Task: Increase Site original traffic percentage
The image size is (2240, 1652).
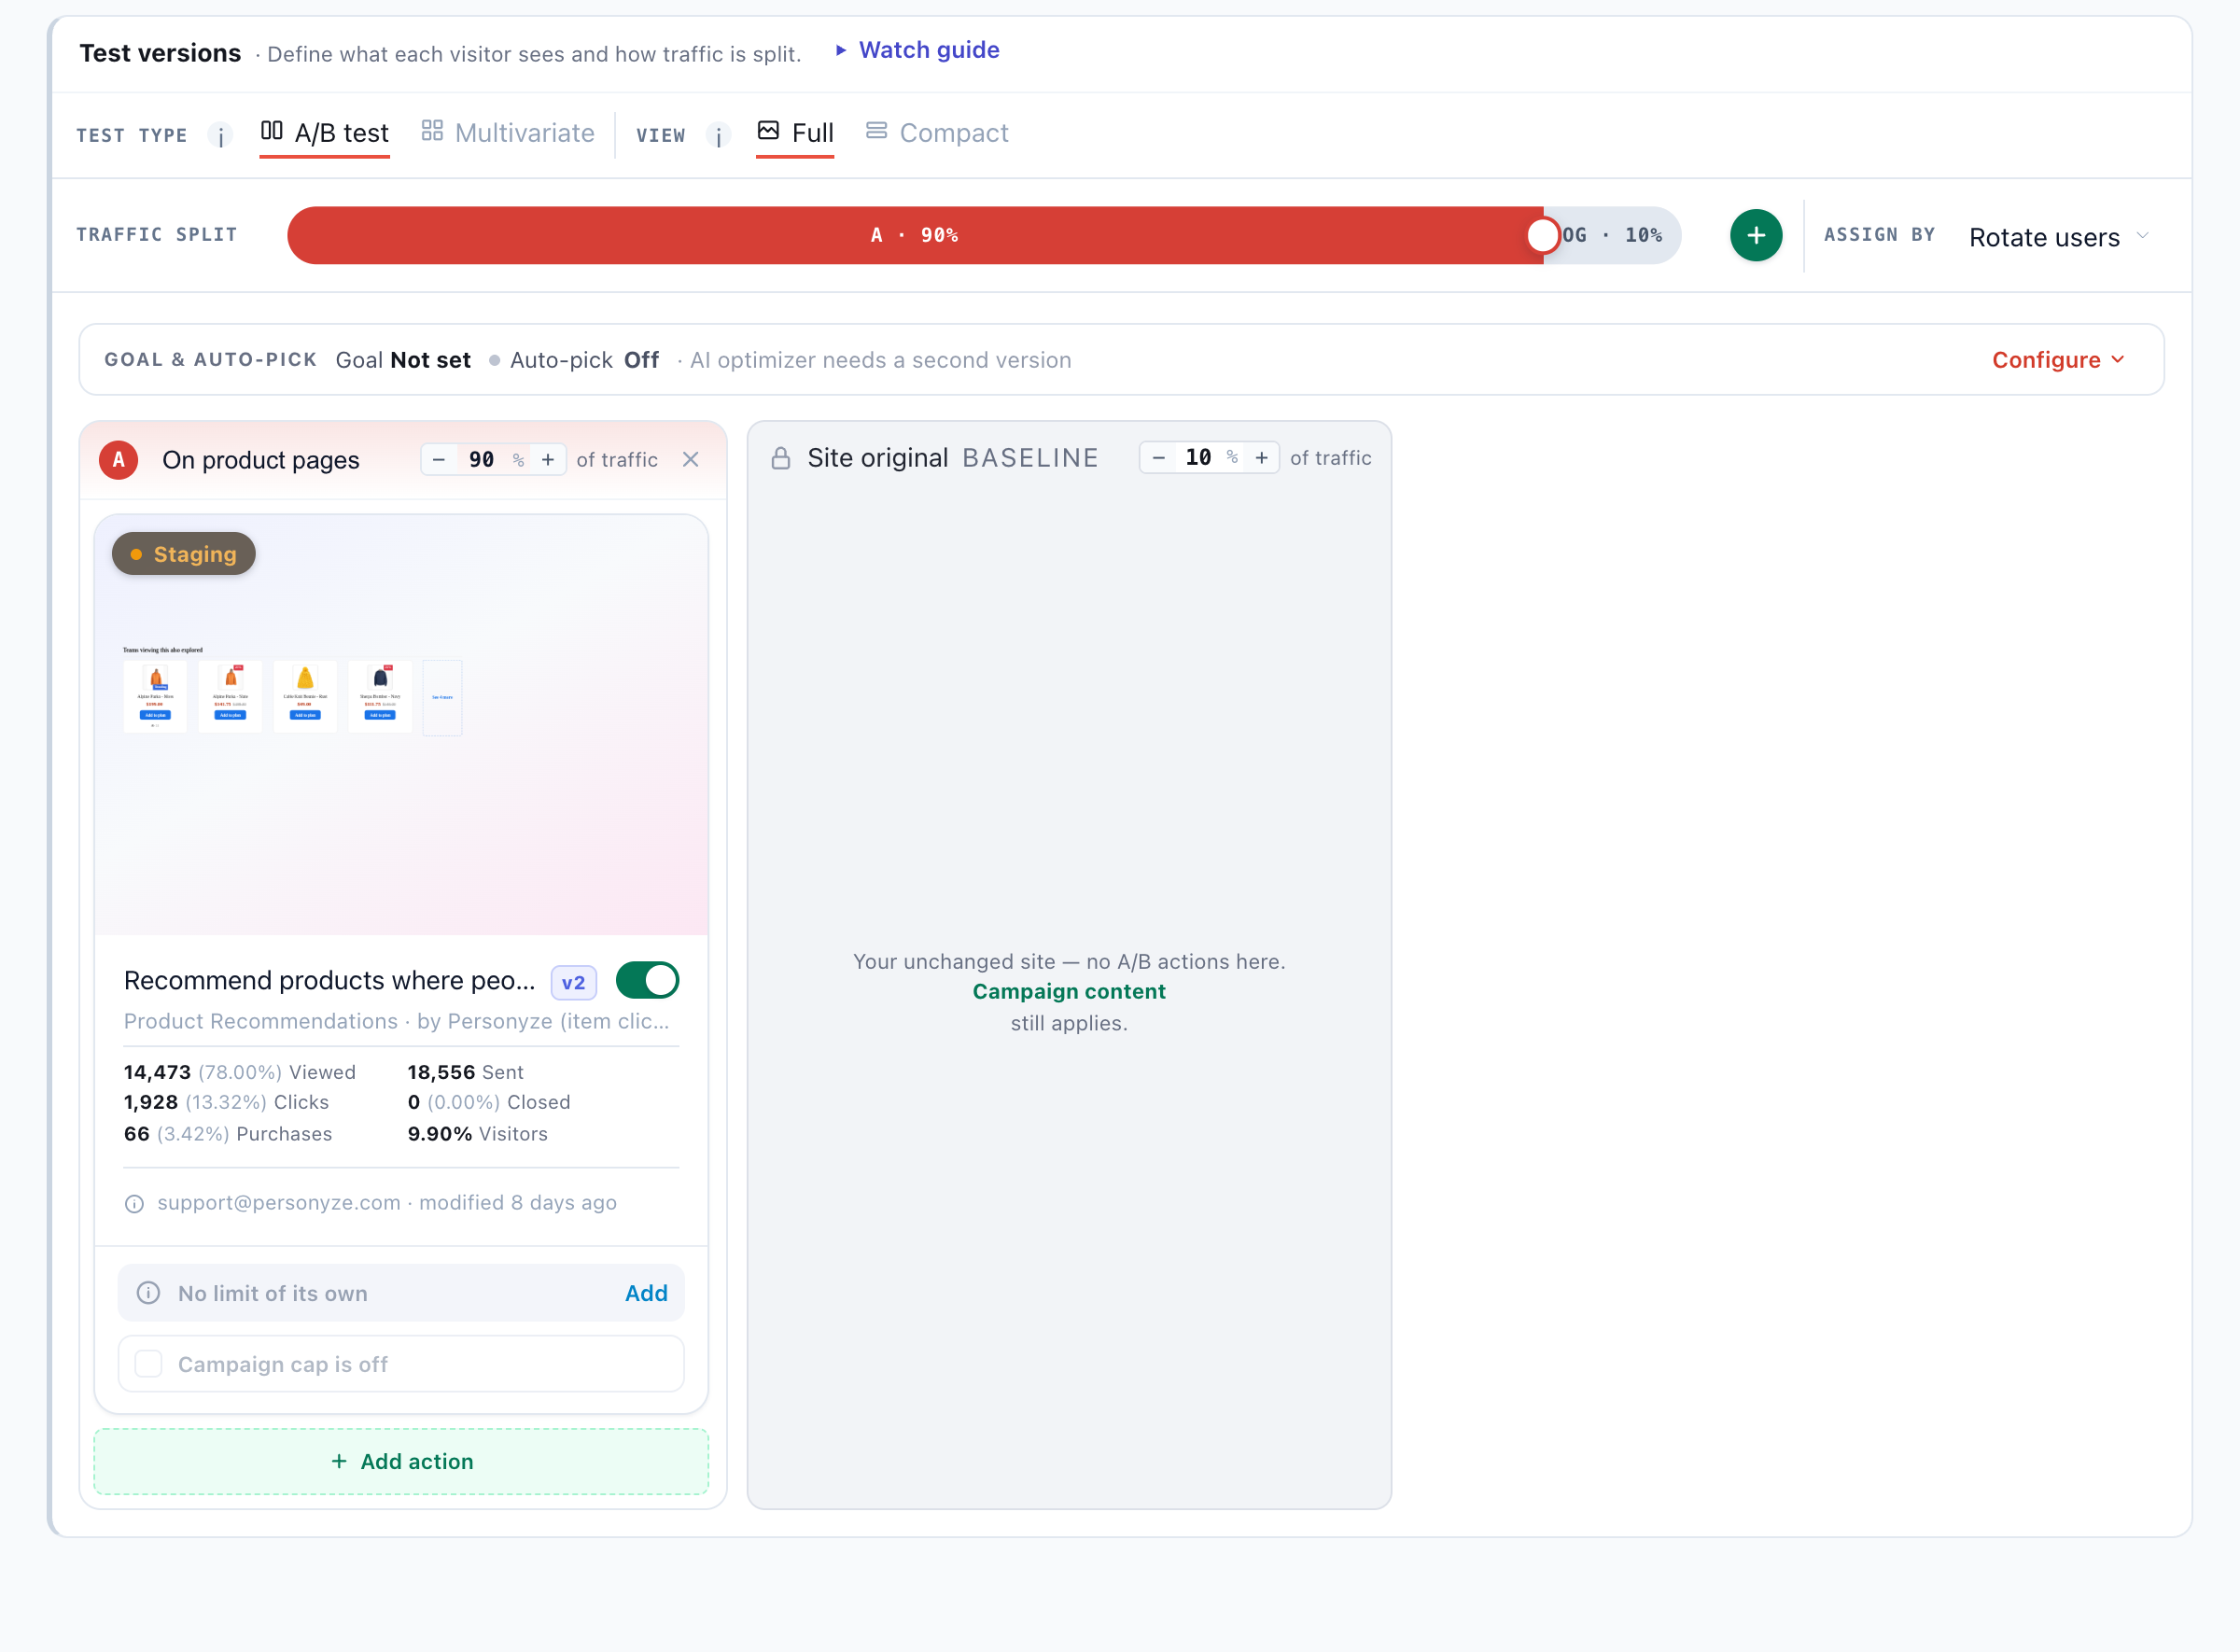Action: tap(1262, 458)
